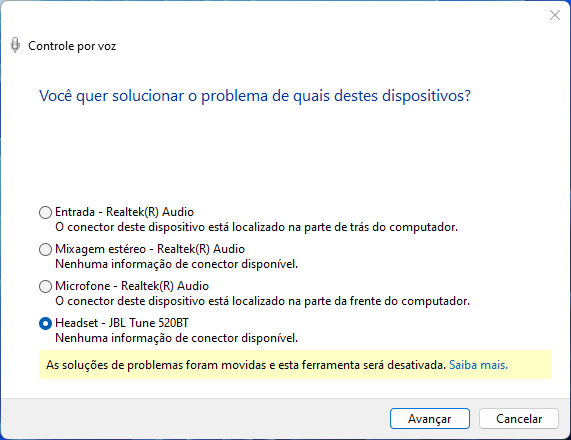The width and height of the screenshot is (571, 440).
Task: Pick the Microfone - Realtek(R) Audio radio button
Action: [x=45, y=286]
